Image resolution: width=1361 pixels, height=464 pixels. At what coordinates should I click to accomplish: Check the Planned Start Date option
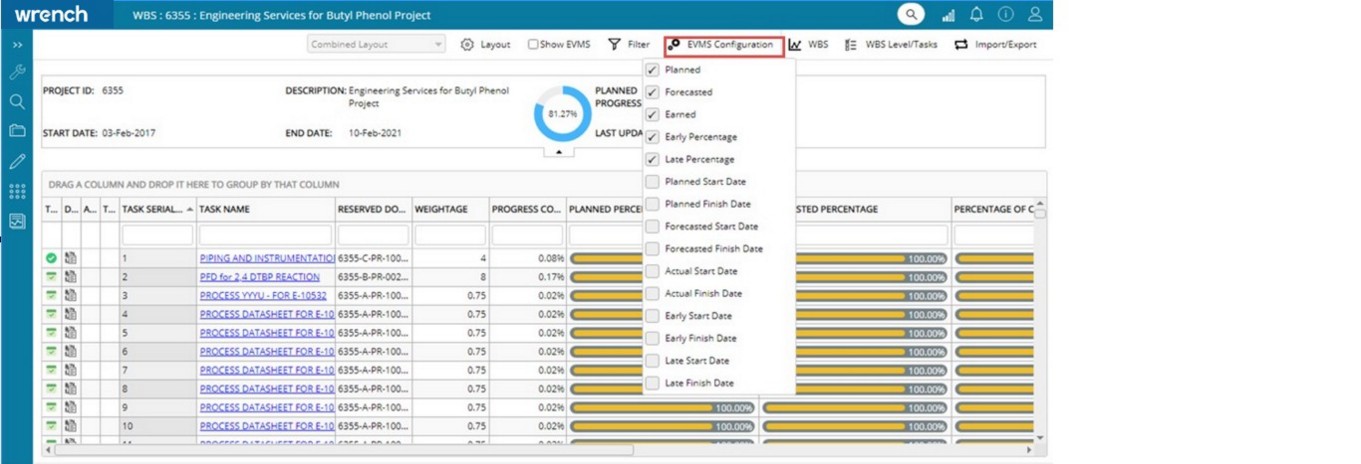click(x=652, y=182)
